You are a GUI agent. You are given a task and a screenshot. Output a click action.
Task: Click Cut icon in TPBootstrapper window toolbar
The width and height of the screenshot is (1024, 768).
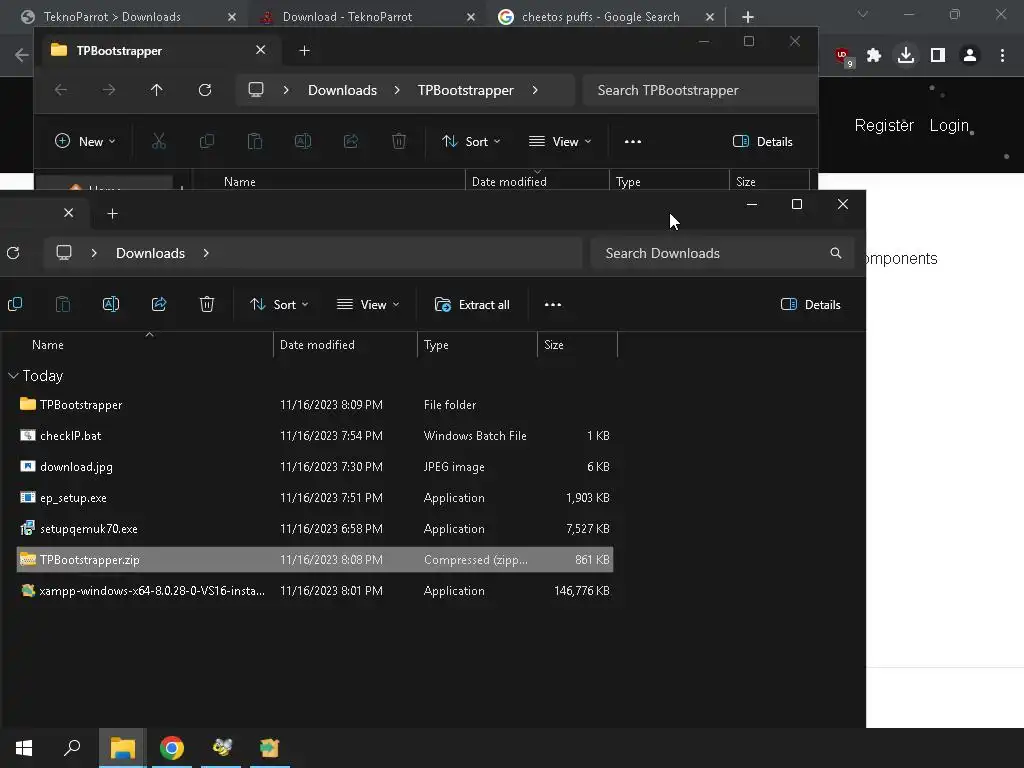pyautogui.click(x=159, y=141)
